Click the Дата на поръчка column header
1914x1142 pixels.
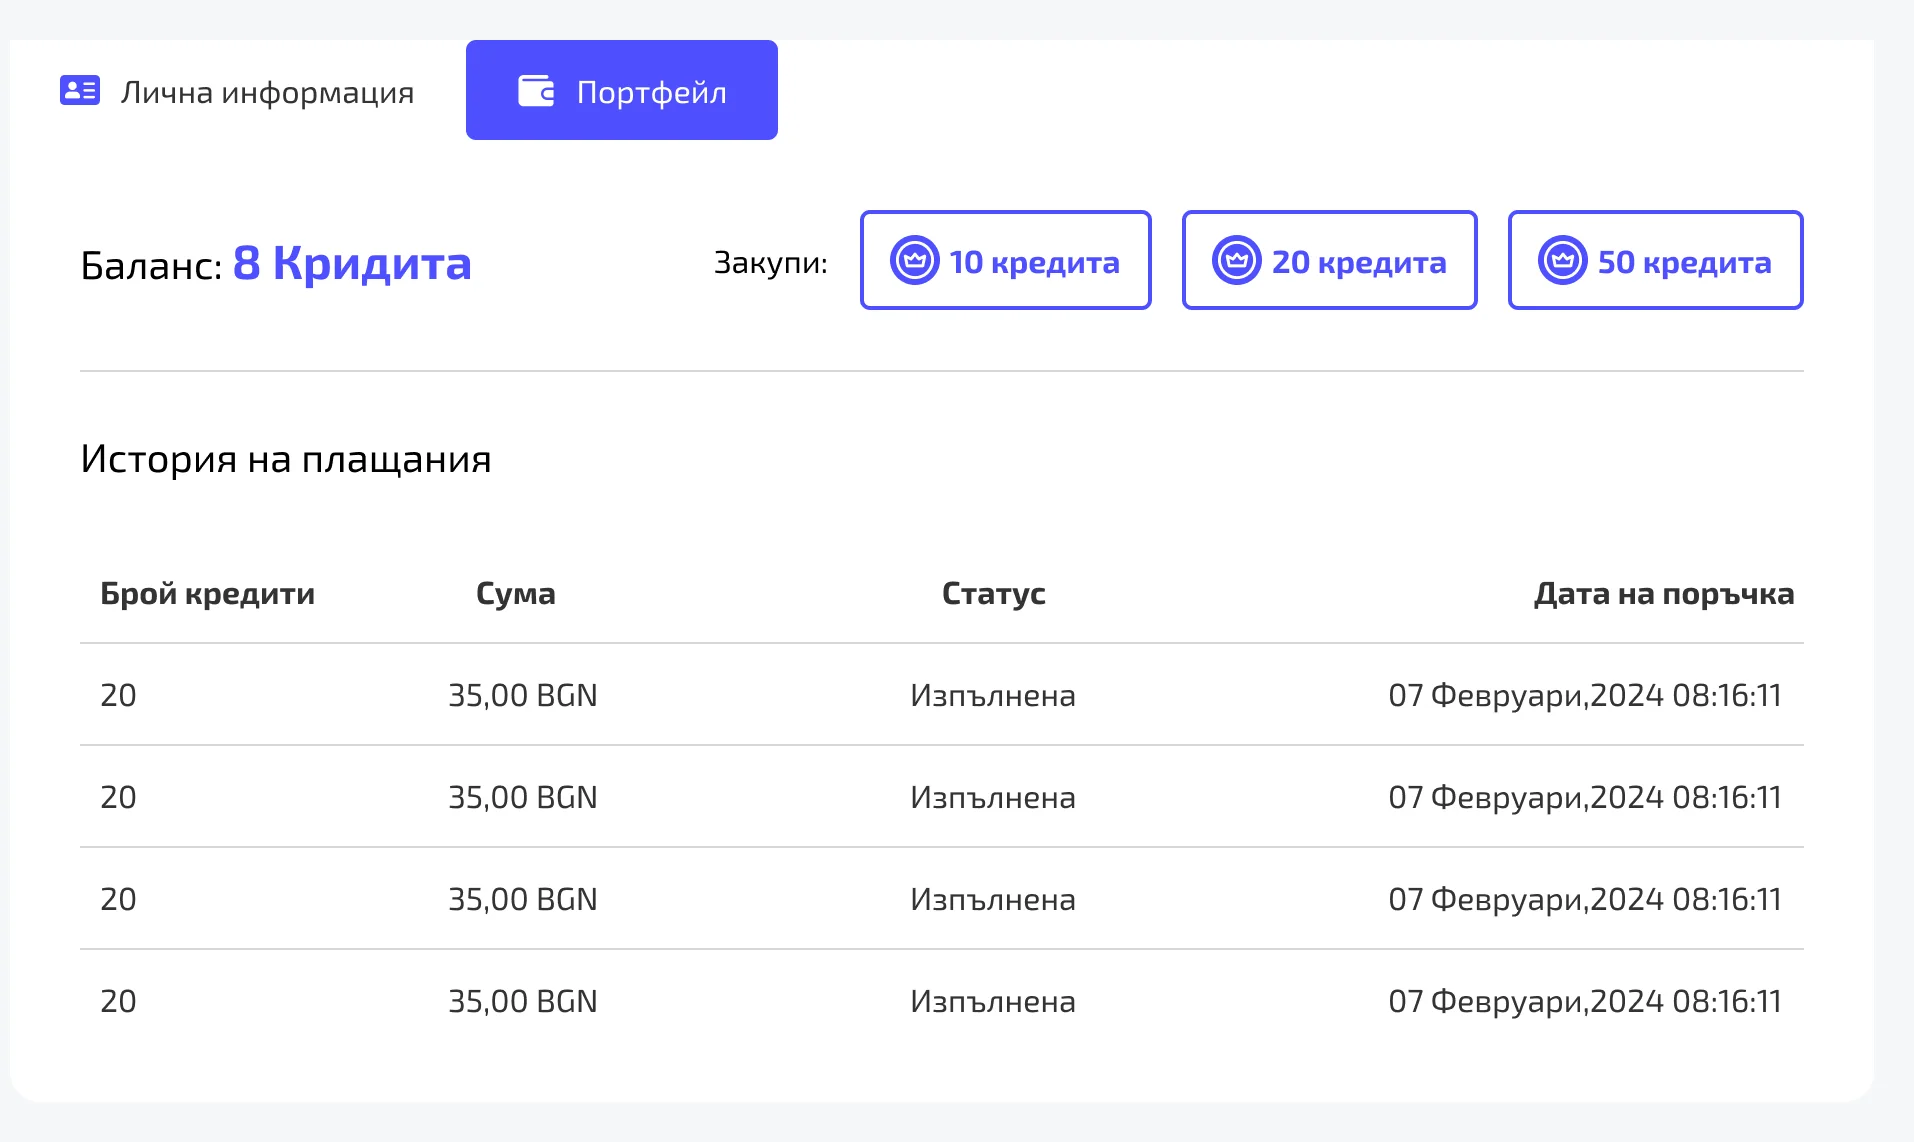(1664, 594)
